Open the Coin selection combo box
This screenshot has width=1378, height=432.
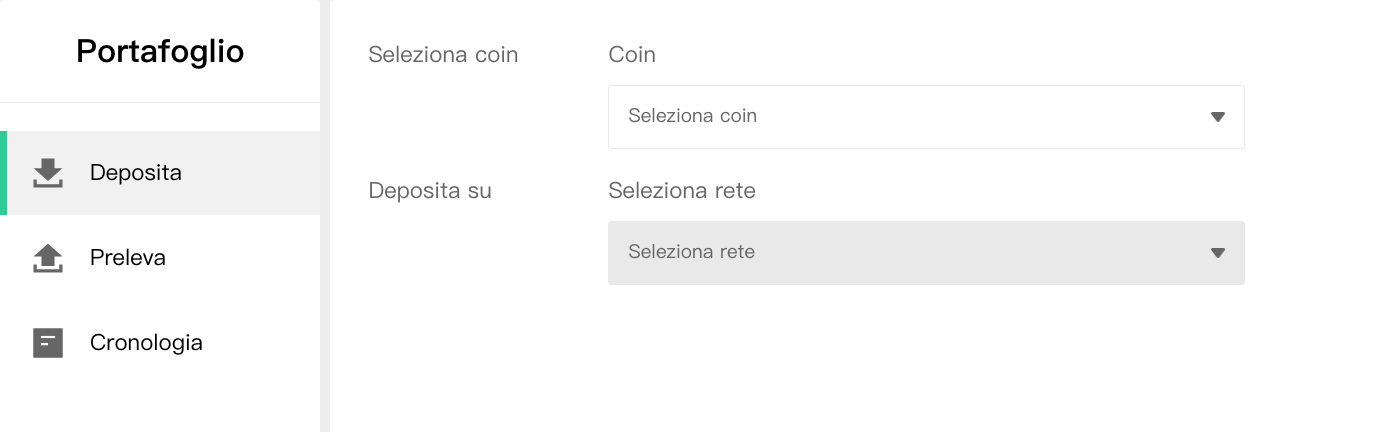click(926, 117)
